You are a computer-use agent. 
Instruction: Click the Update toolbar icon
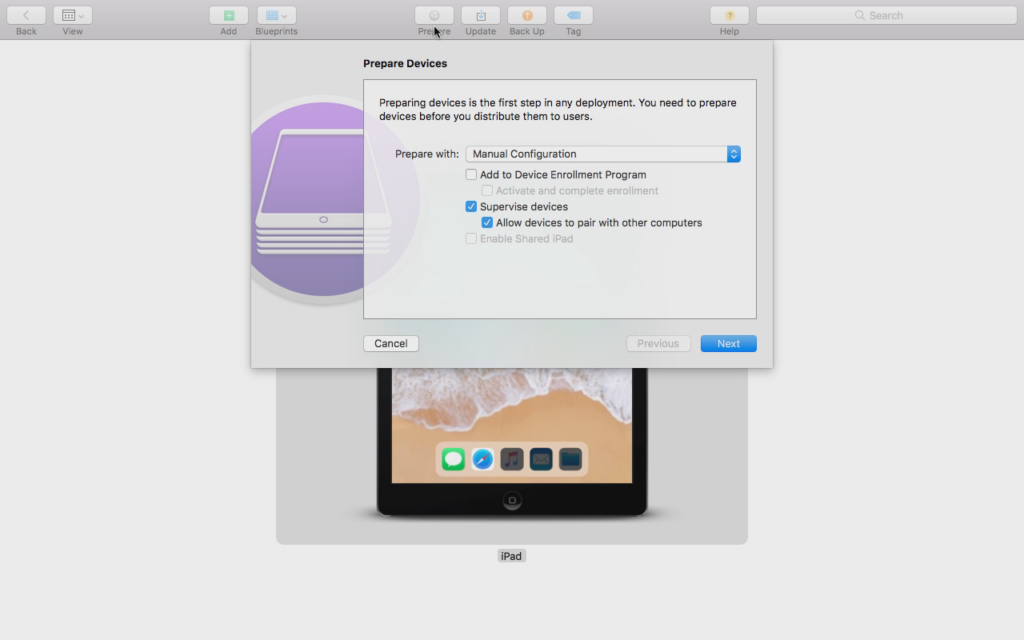pos(480,16)
